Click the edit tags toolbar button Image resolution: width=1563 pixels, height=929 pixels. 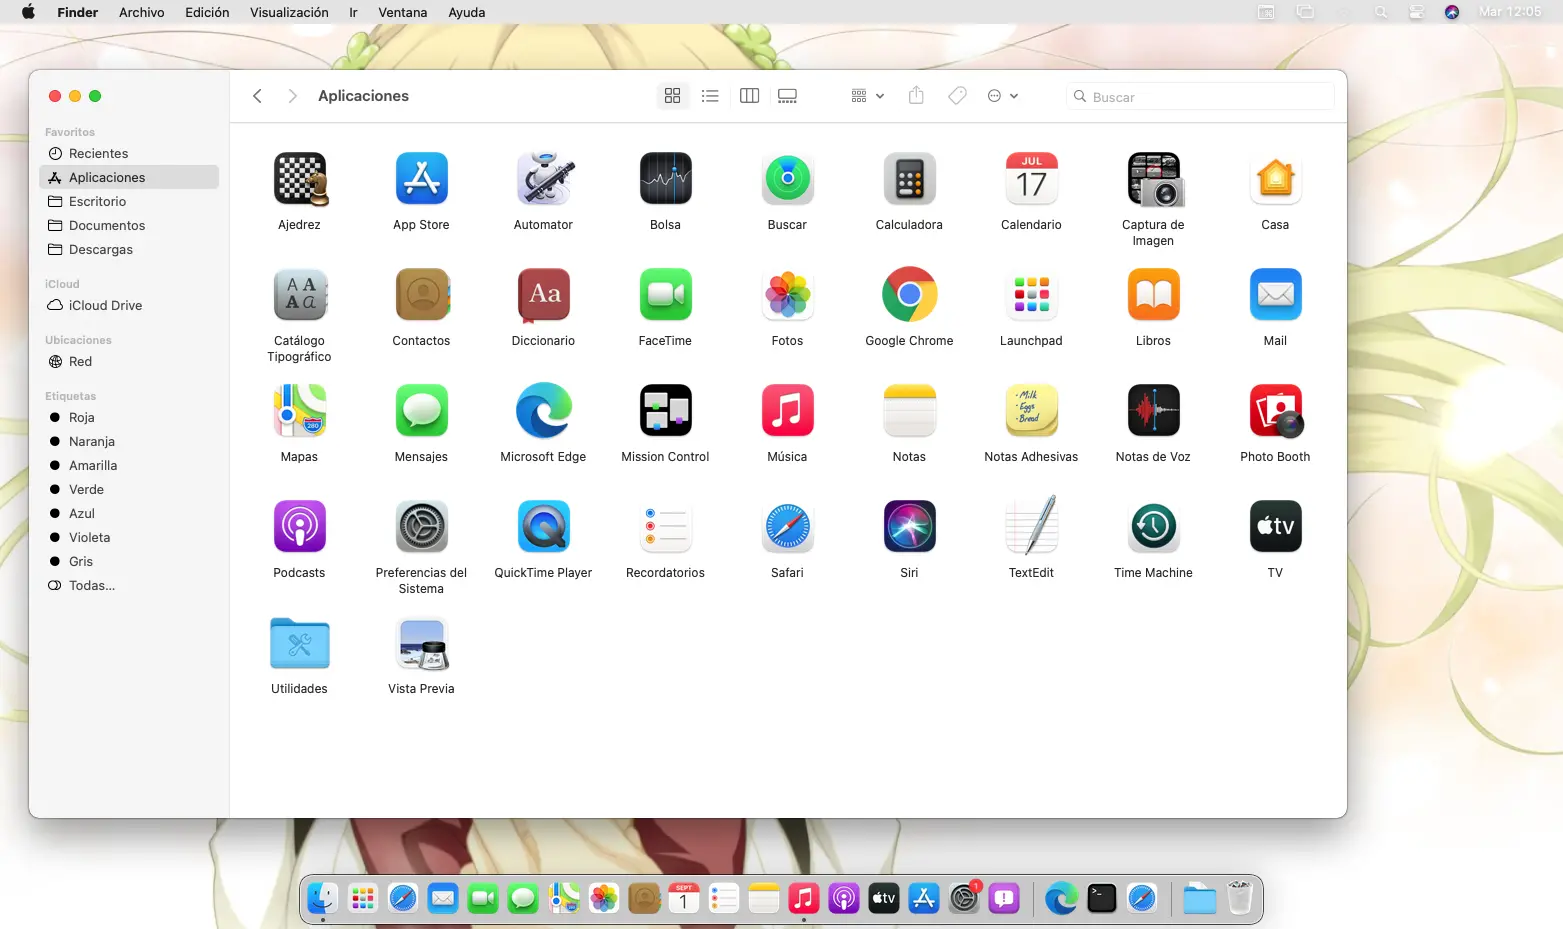click(x=957, y=96)
